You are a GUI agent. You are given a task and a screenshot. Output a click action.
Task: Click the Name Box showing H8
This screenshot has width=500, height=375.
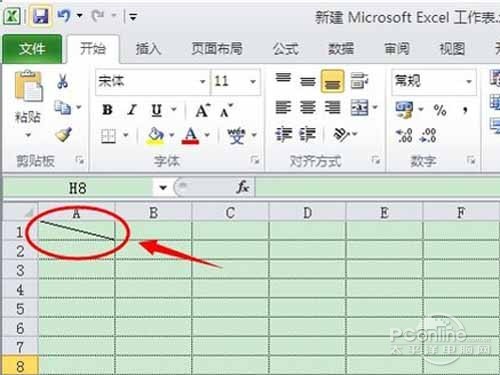click(77, 188)
